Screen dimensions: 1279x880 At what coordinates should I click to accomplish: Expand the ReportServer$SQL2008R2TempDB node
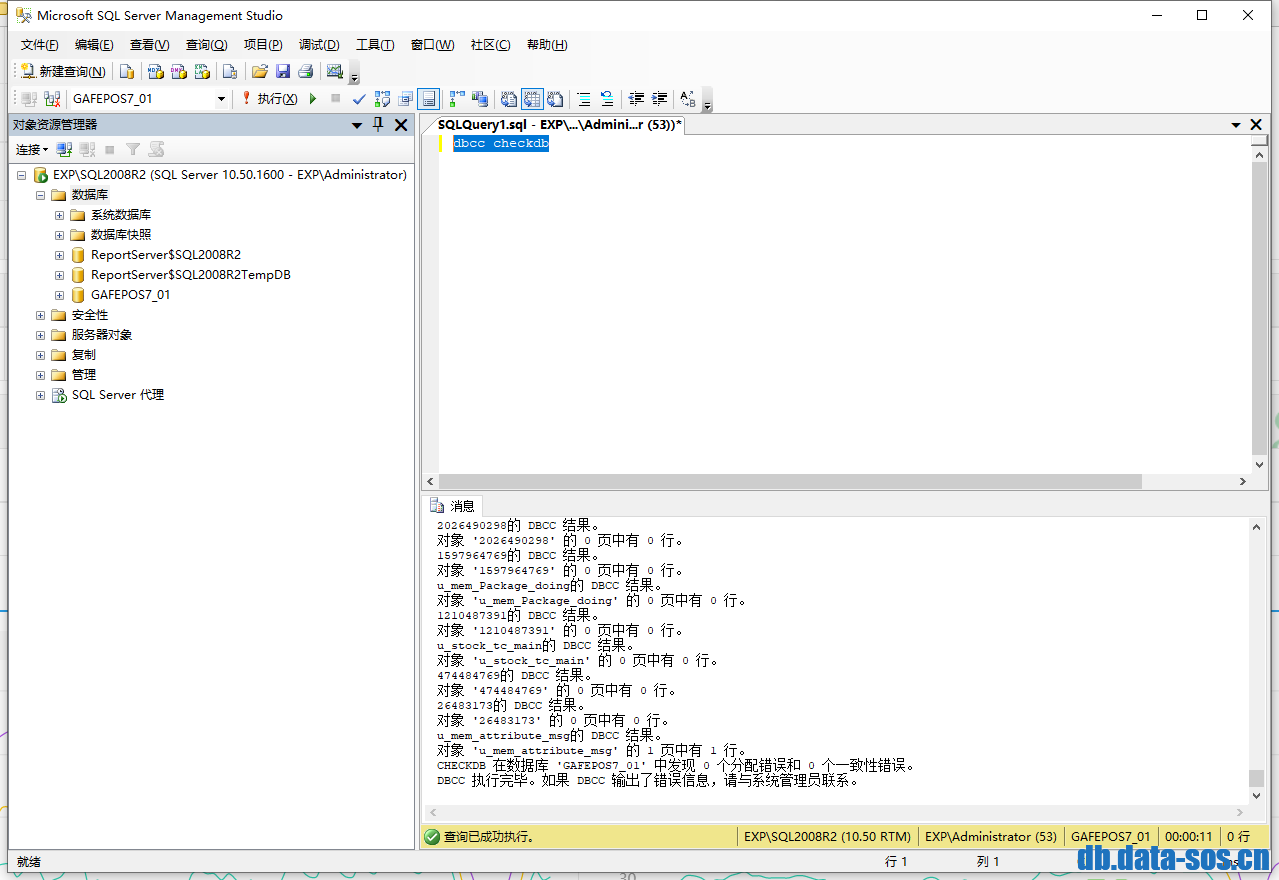tap(60, 275)
